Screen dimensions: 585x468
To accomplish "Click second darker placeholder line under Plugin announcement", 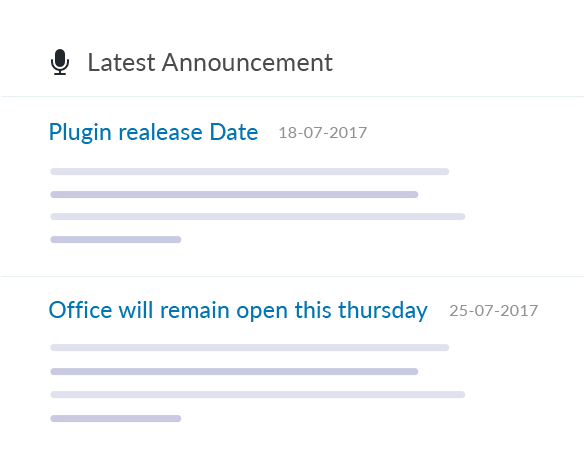I will tap(234, 194).
